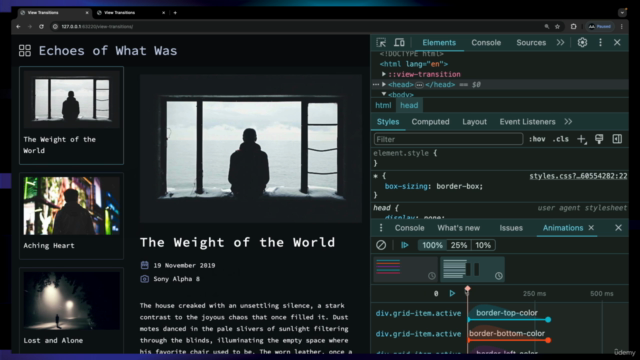
Task: Go back in browser history
Action: tap(18, 27)
